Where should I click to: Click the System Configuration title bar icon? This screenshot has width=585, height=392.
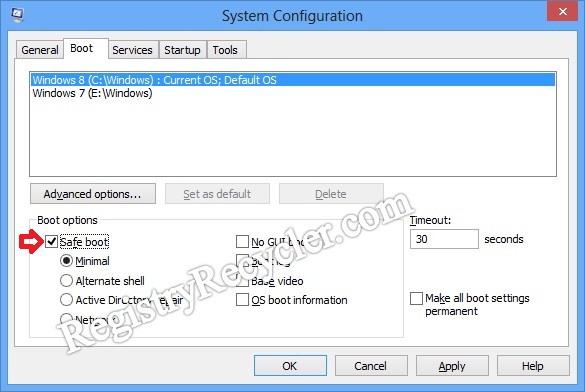pos(17,15)
